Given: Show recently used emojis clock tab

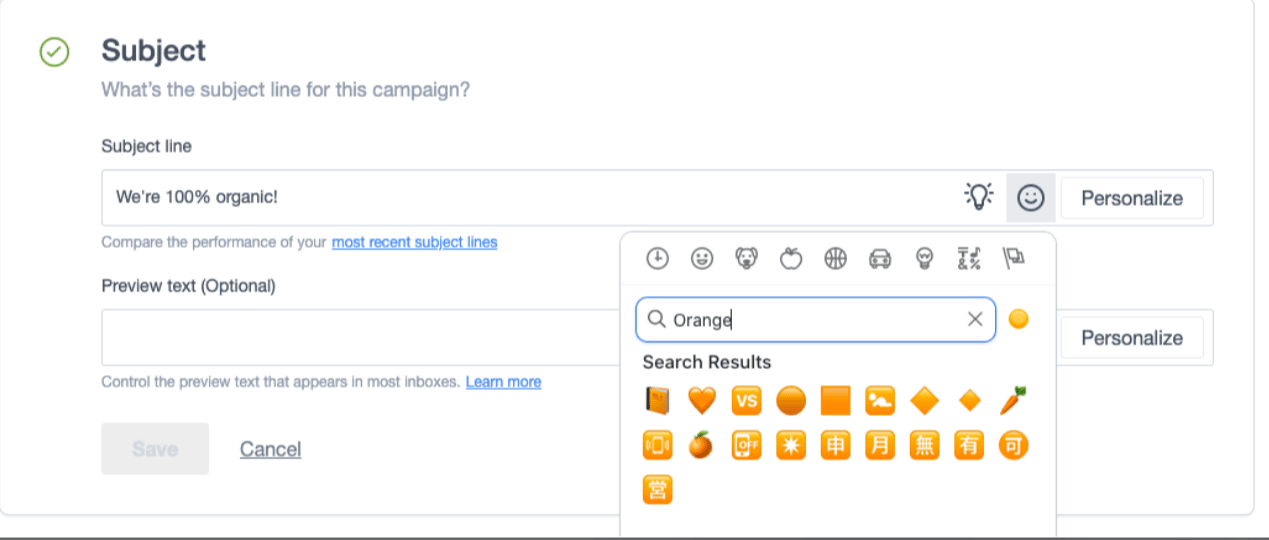Looking at the screenshot, I should 657,259.
